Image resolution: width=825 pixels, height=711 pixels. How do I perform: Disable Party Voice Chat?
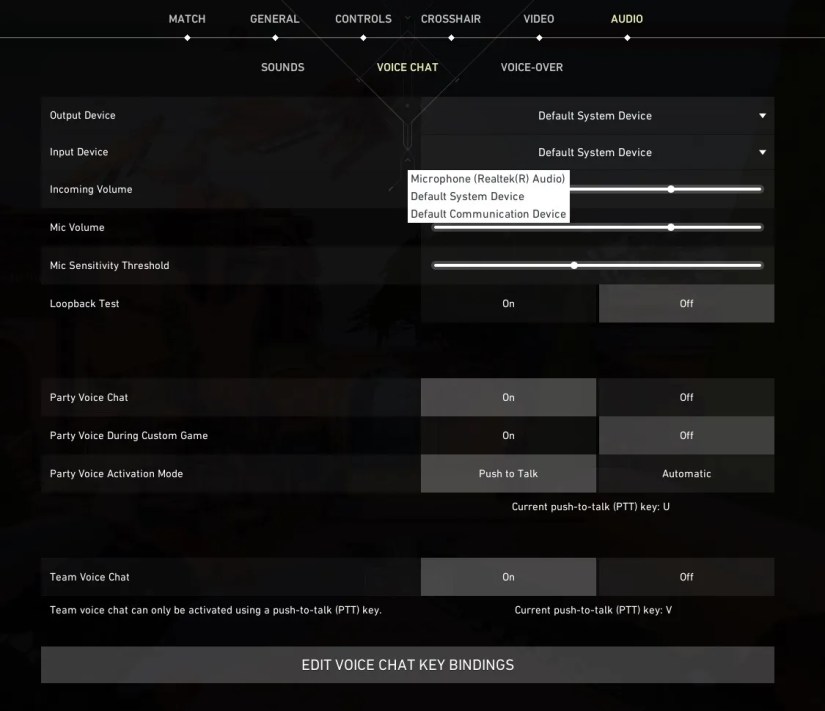pos(686,397)
